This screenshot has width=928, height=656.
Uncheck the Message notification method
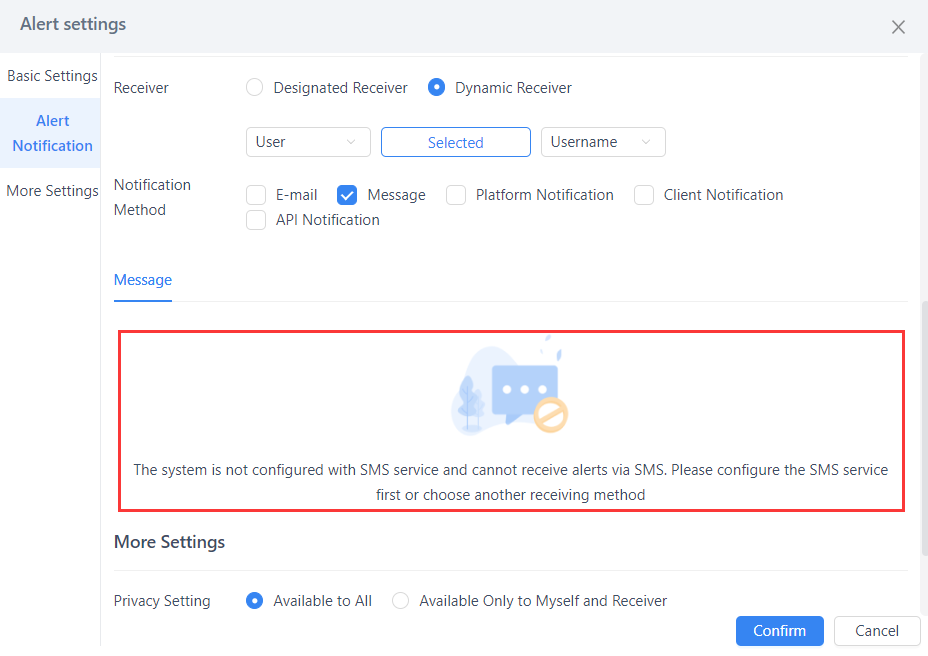click(347, 195)
